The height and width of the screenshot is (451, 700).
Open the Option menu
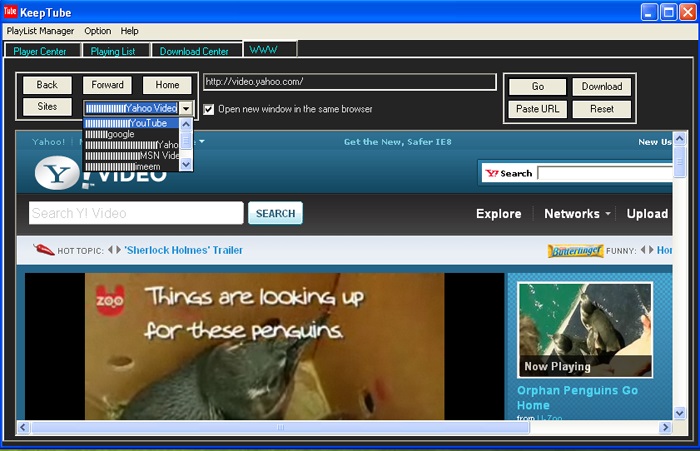(98, 31)
